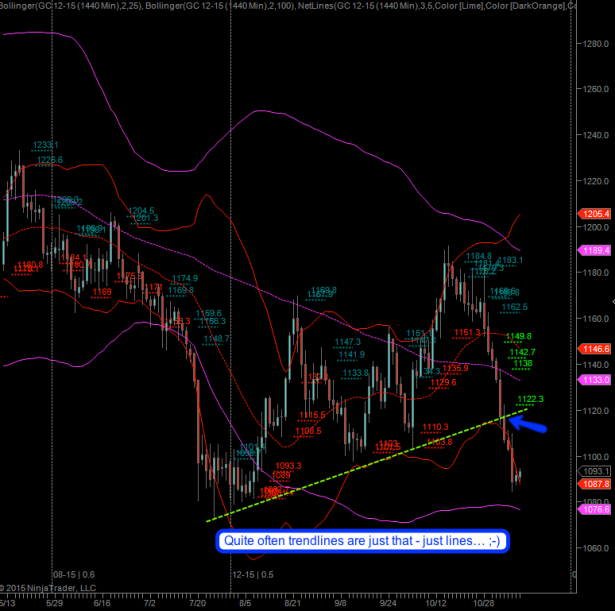Select the red 1205.4 price marker
615x611 pixels.
597,214
